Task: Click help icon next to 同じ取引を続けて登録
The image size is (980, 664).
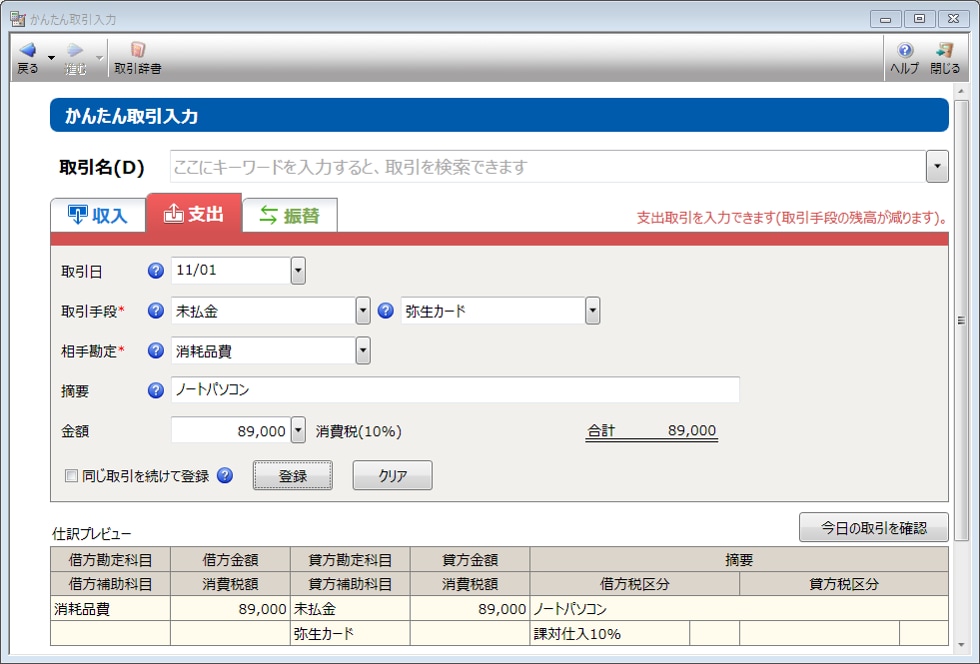Action: click(225, 476)
